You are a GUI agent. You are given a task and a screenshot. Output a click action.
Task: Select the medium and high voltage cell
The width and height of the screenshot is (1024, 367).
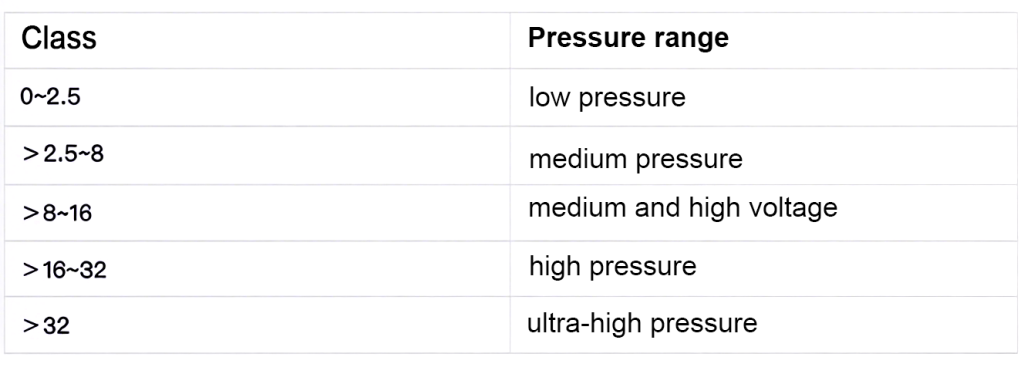pos(763,213)
